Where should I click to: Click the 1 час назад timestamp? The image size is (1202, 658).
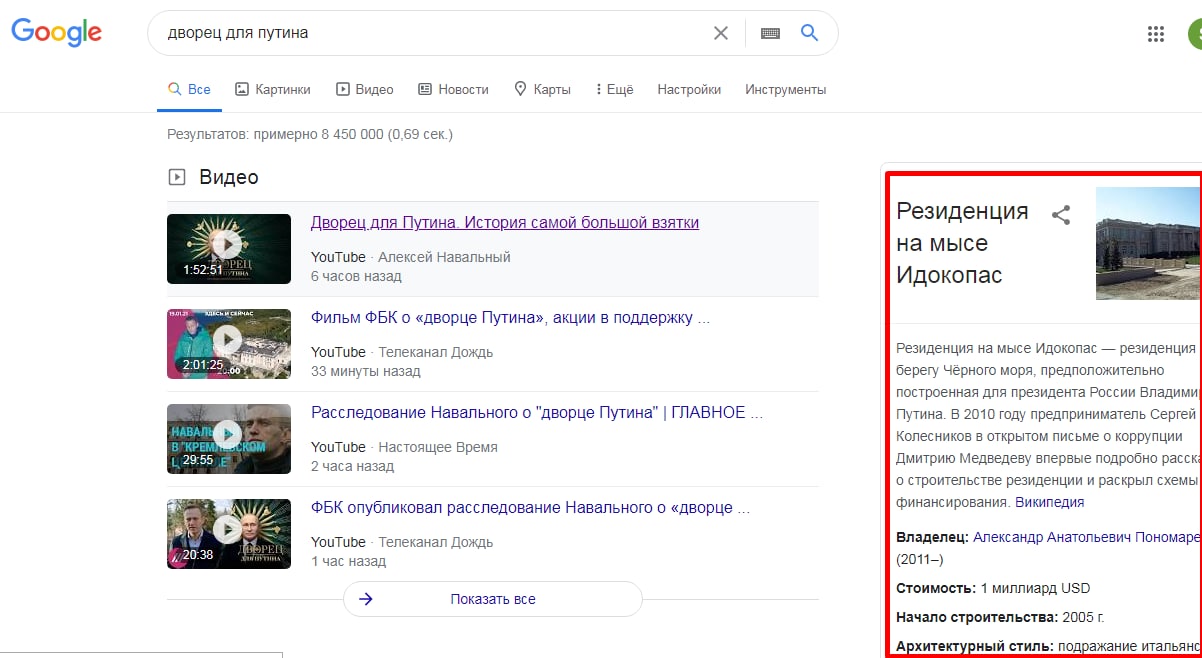point(348,561)
